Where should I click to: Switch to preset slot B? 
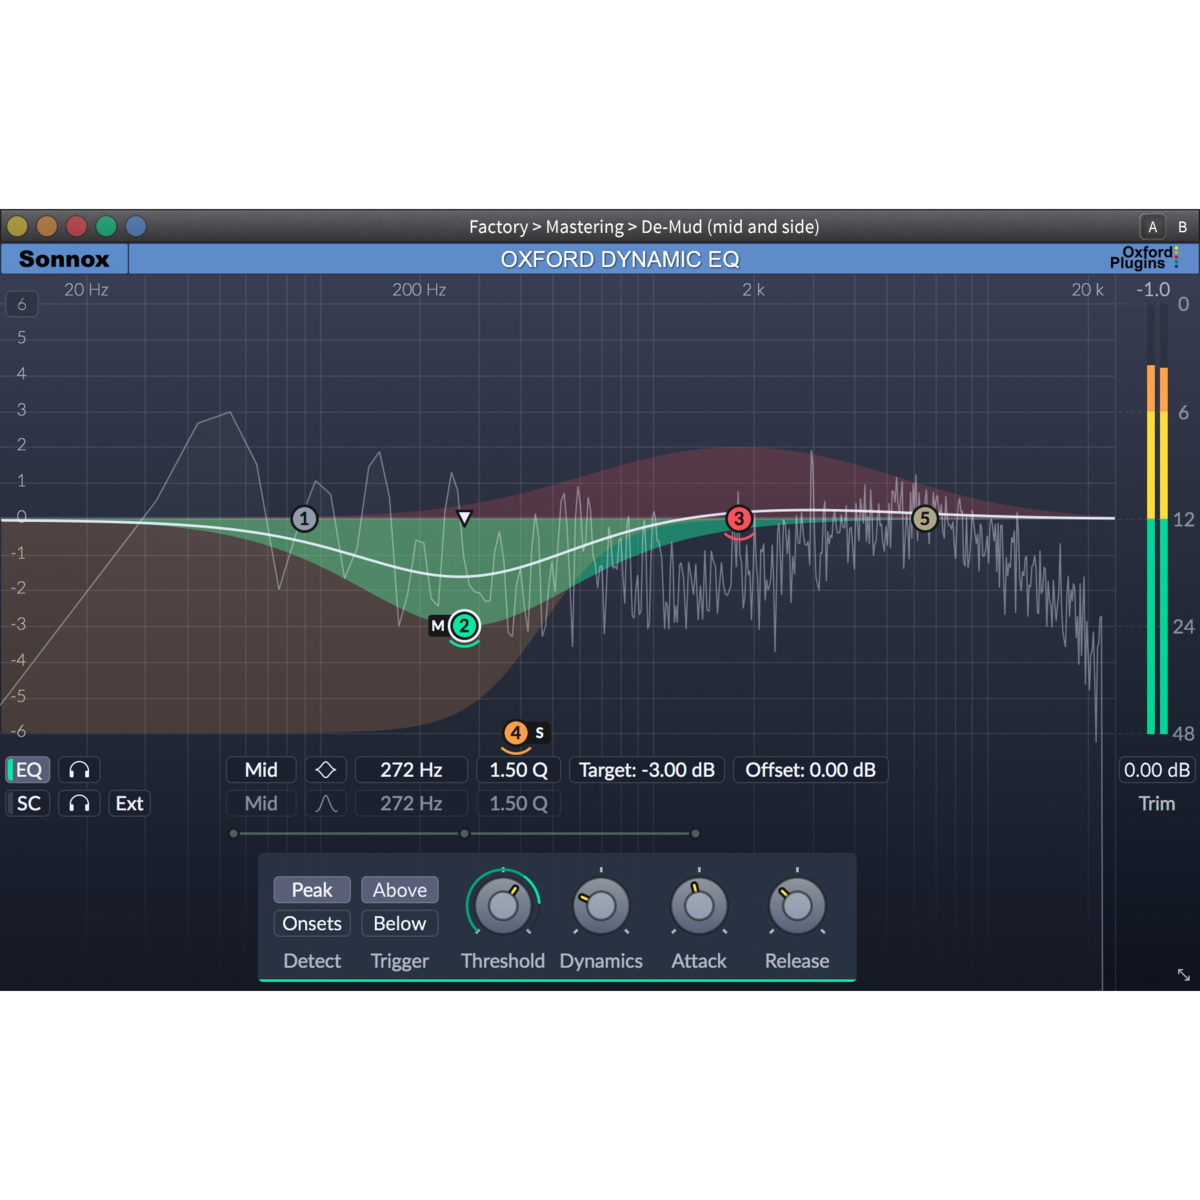click(1180, 227)
